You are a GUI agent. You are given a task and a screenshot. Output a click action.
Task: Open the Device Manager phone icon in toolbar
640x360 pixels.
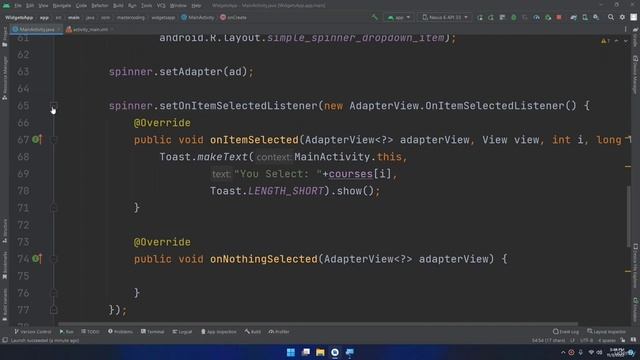point(585,18)
